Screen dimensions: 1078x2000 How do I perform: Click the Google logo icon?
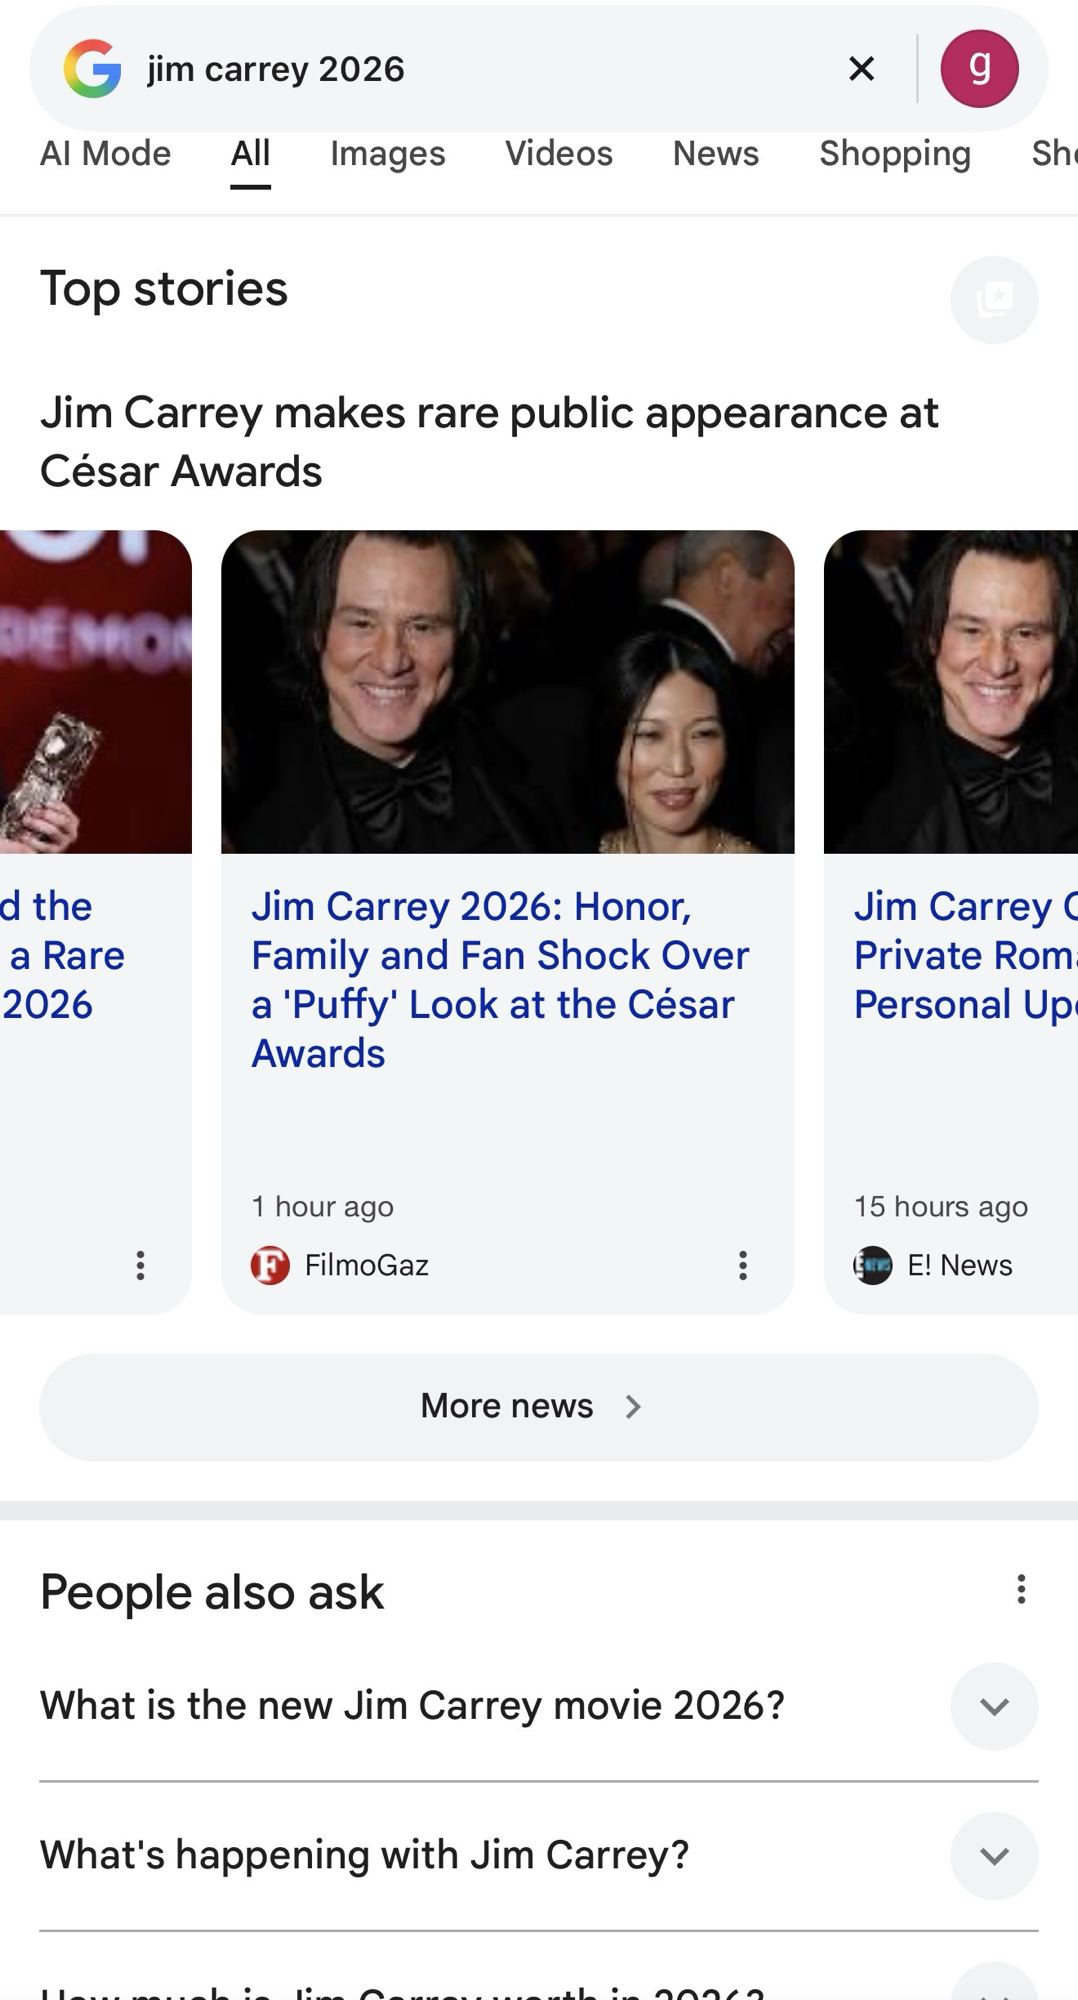point(93,69)
